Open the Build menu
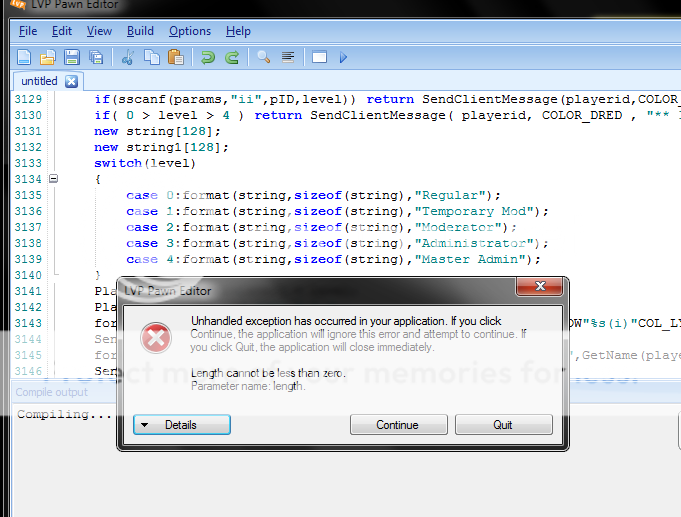Screen dimensions: 681x517 tap(140, 31)
